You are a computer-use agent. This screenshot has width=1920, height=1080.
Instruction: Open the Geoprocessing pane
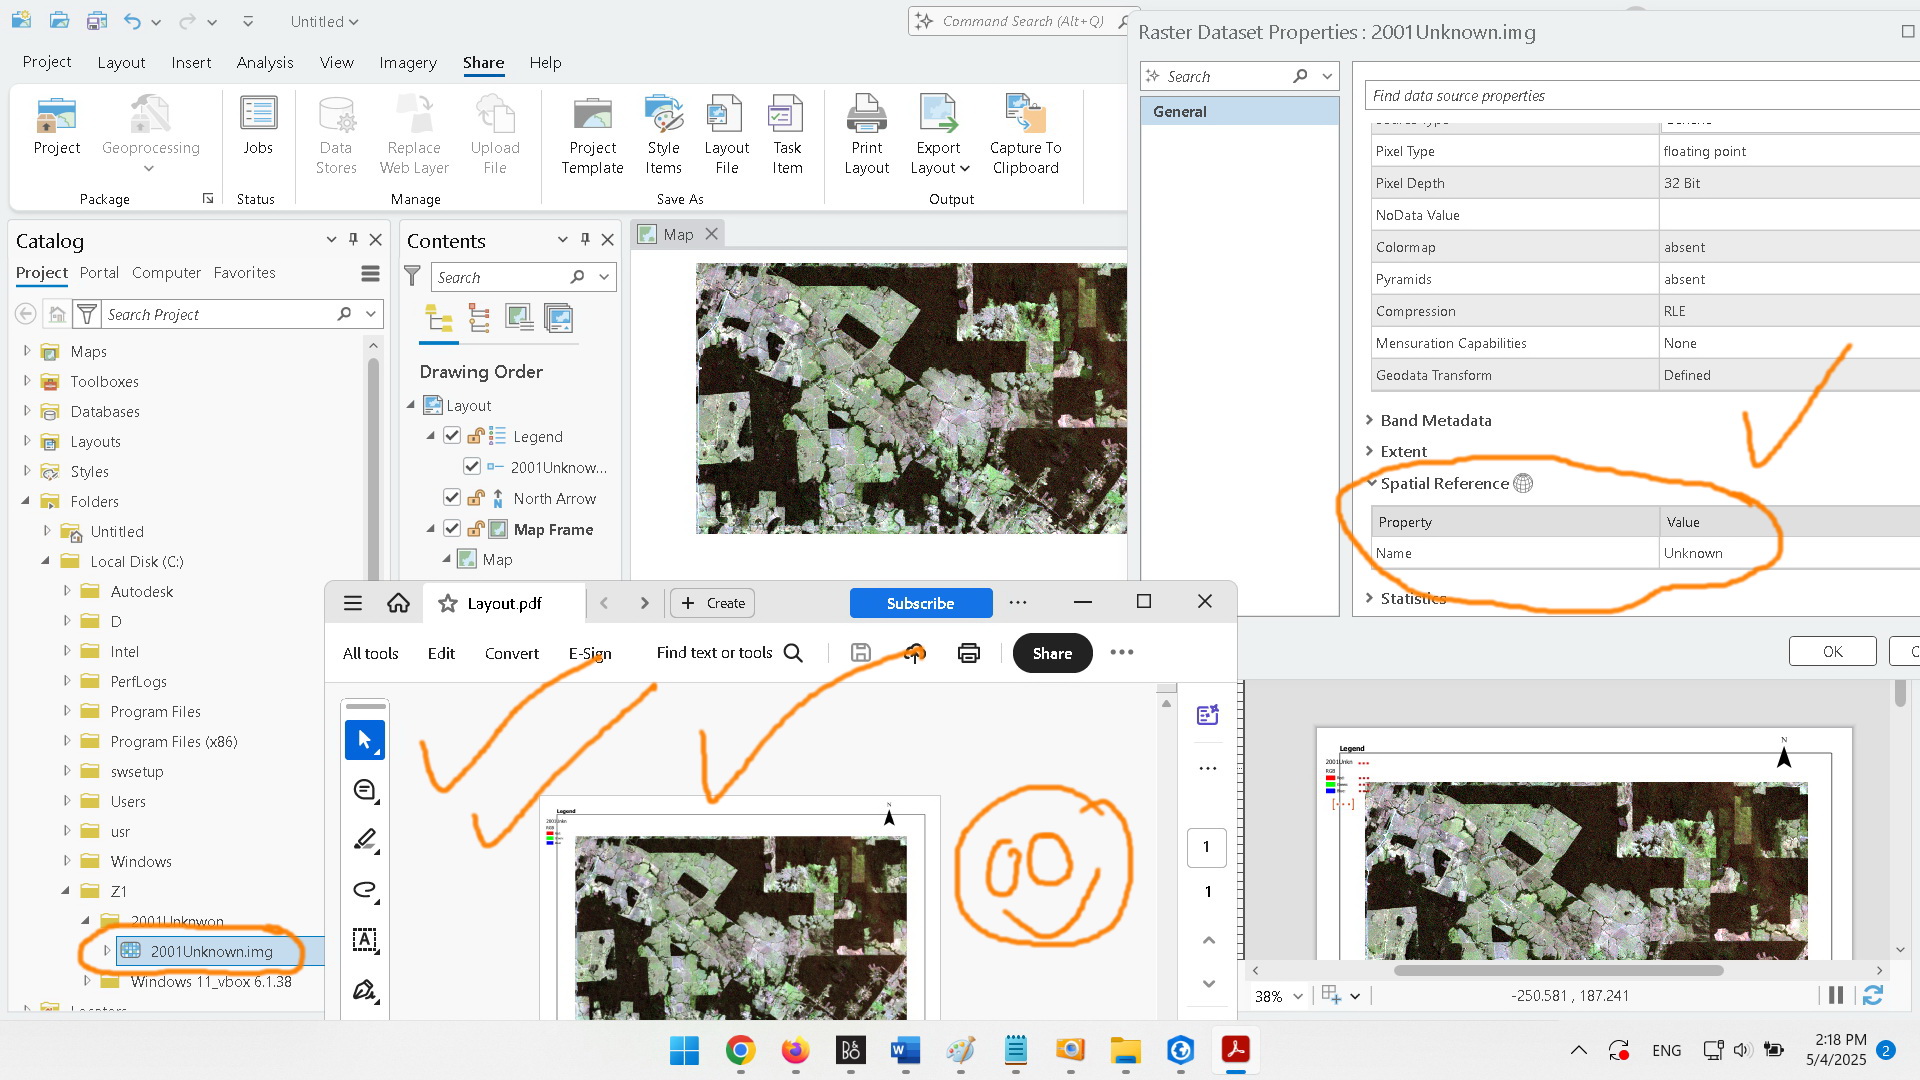click(150, 128)
